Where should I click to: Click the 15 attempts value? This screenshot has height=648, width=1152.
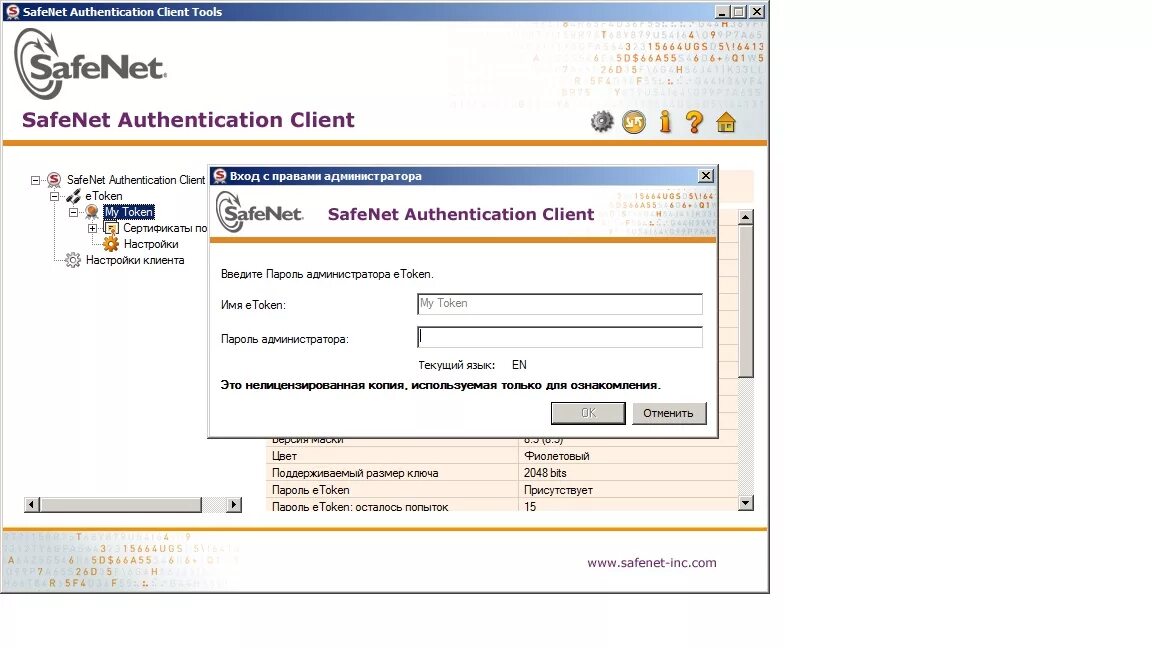click(530, 507)
